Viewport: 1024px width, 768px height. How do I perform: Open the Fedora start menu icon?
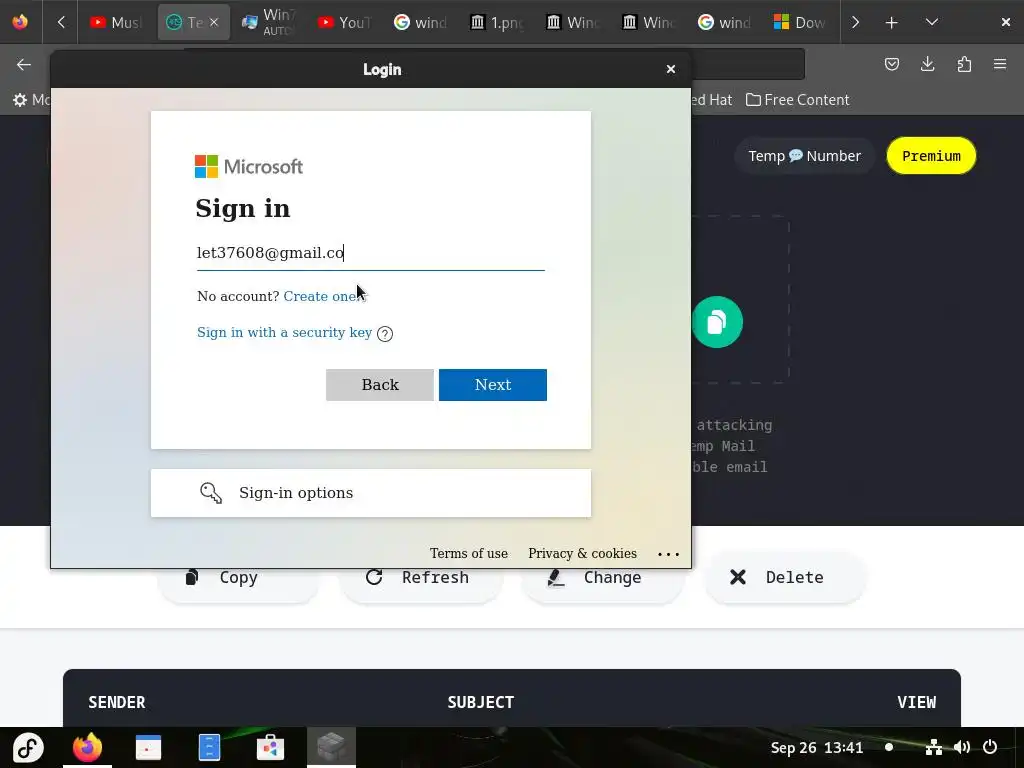28,748
